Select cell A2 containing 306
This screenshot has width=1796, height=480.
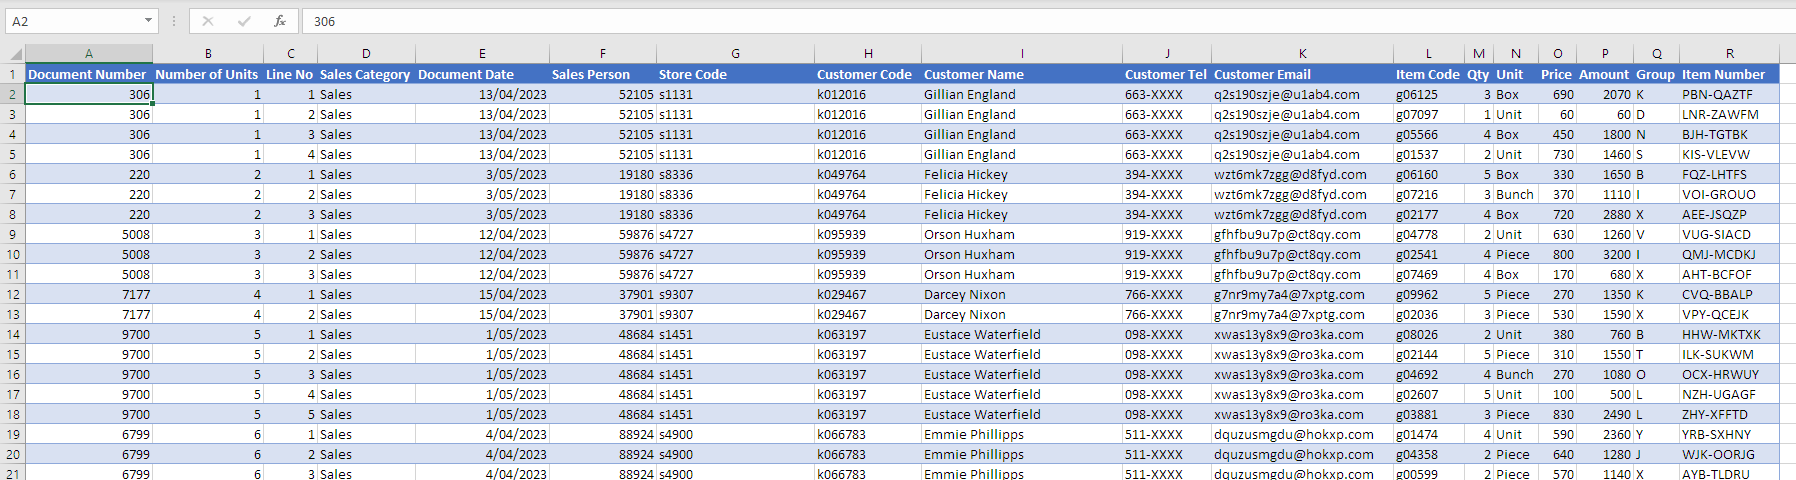89,94
